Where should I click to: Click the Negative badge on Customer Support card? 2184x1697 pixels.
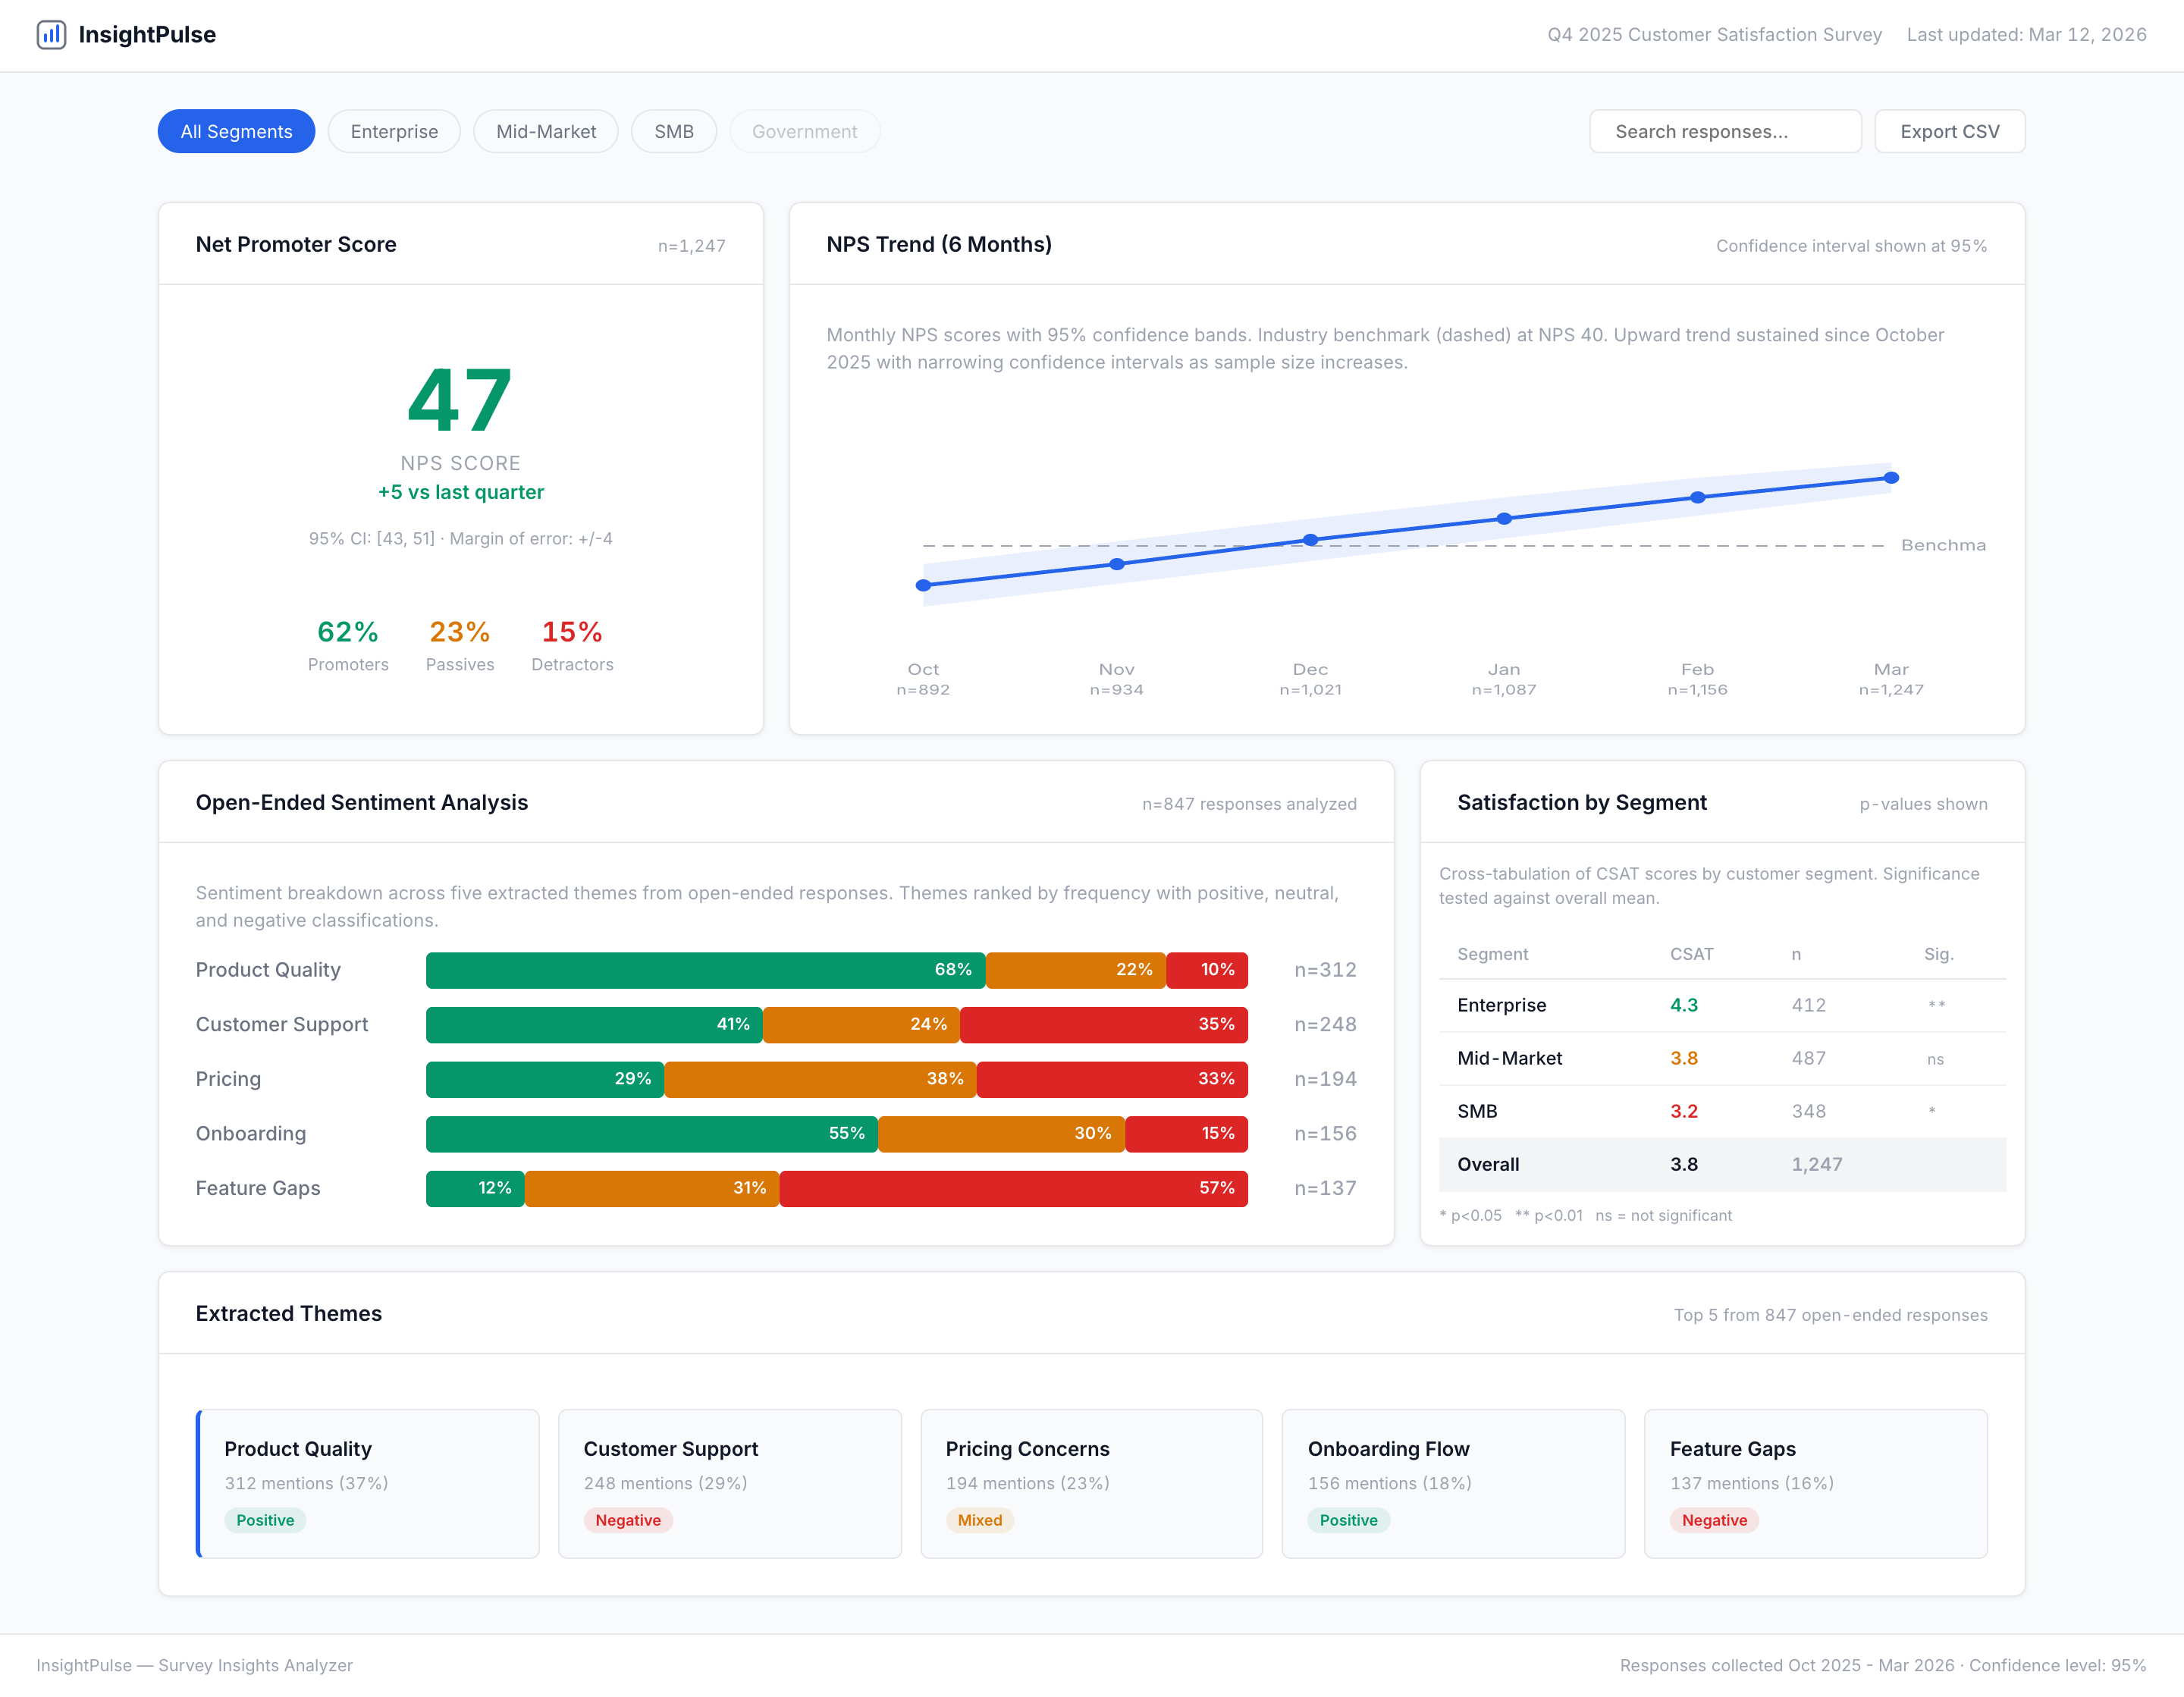pos(627,1520)
